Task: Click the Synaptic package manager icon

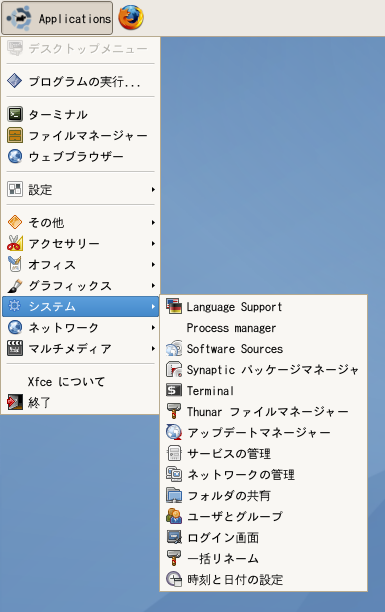Action: pos(174,369)
